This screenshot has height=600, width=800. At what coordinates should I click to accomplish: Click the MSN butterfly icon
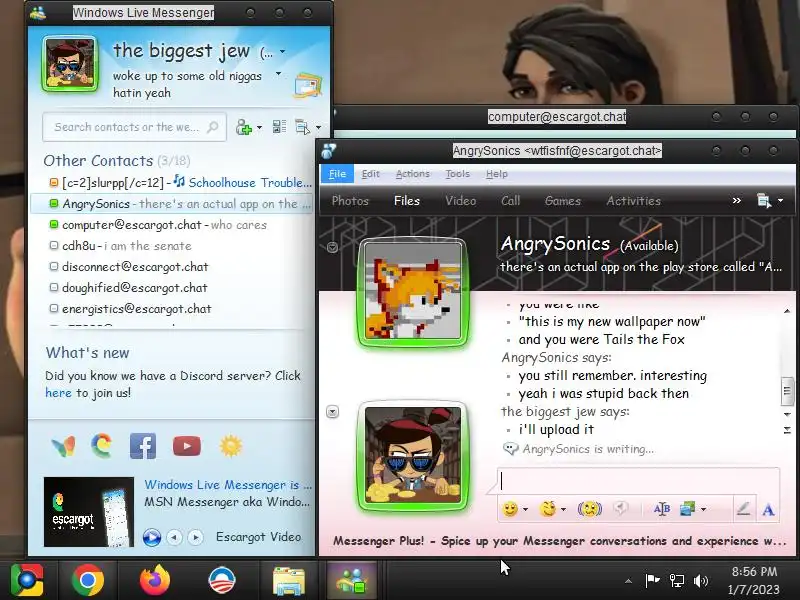(x=63, y=446)
